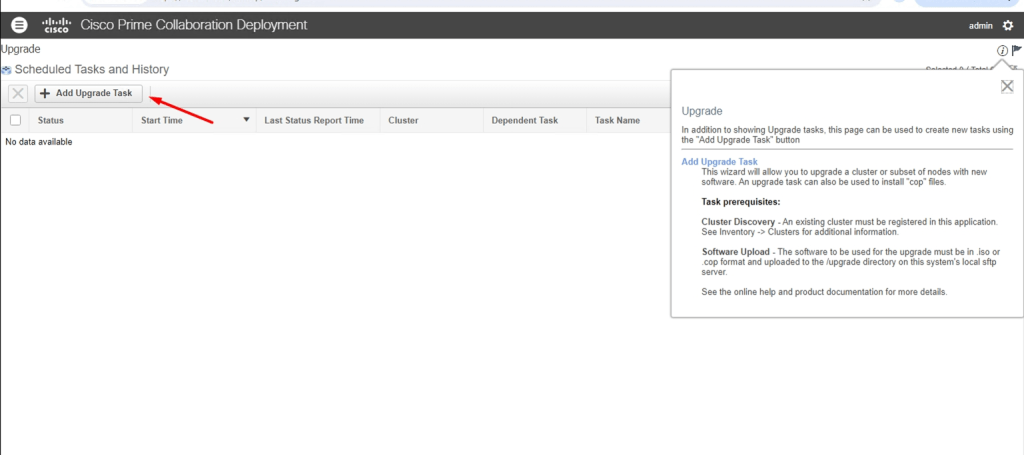
Task: Open the hamburger navigation menu
Action: [x=20, y=25]
